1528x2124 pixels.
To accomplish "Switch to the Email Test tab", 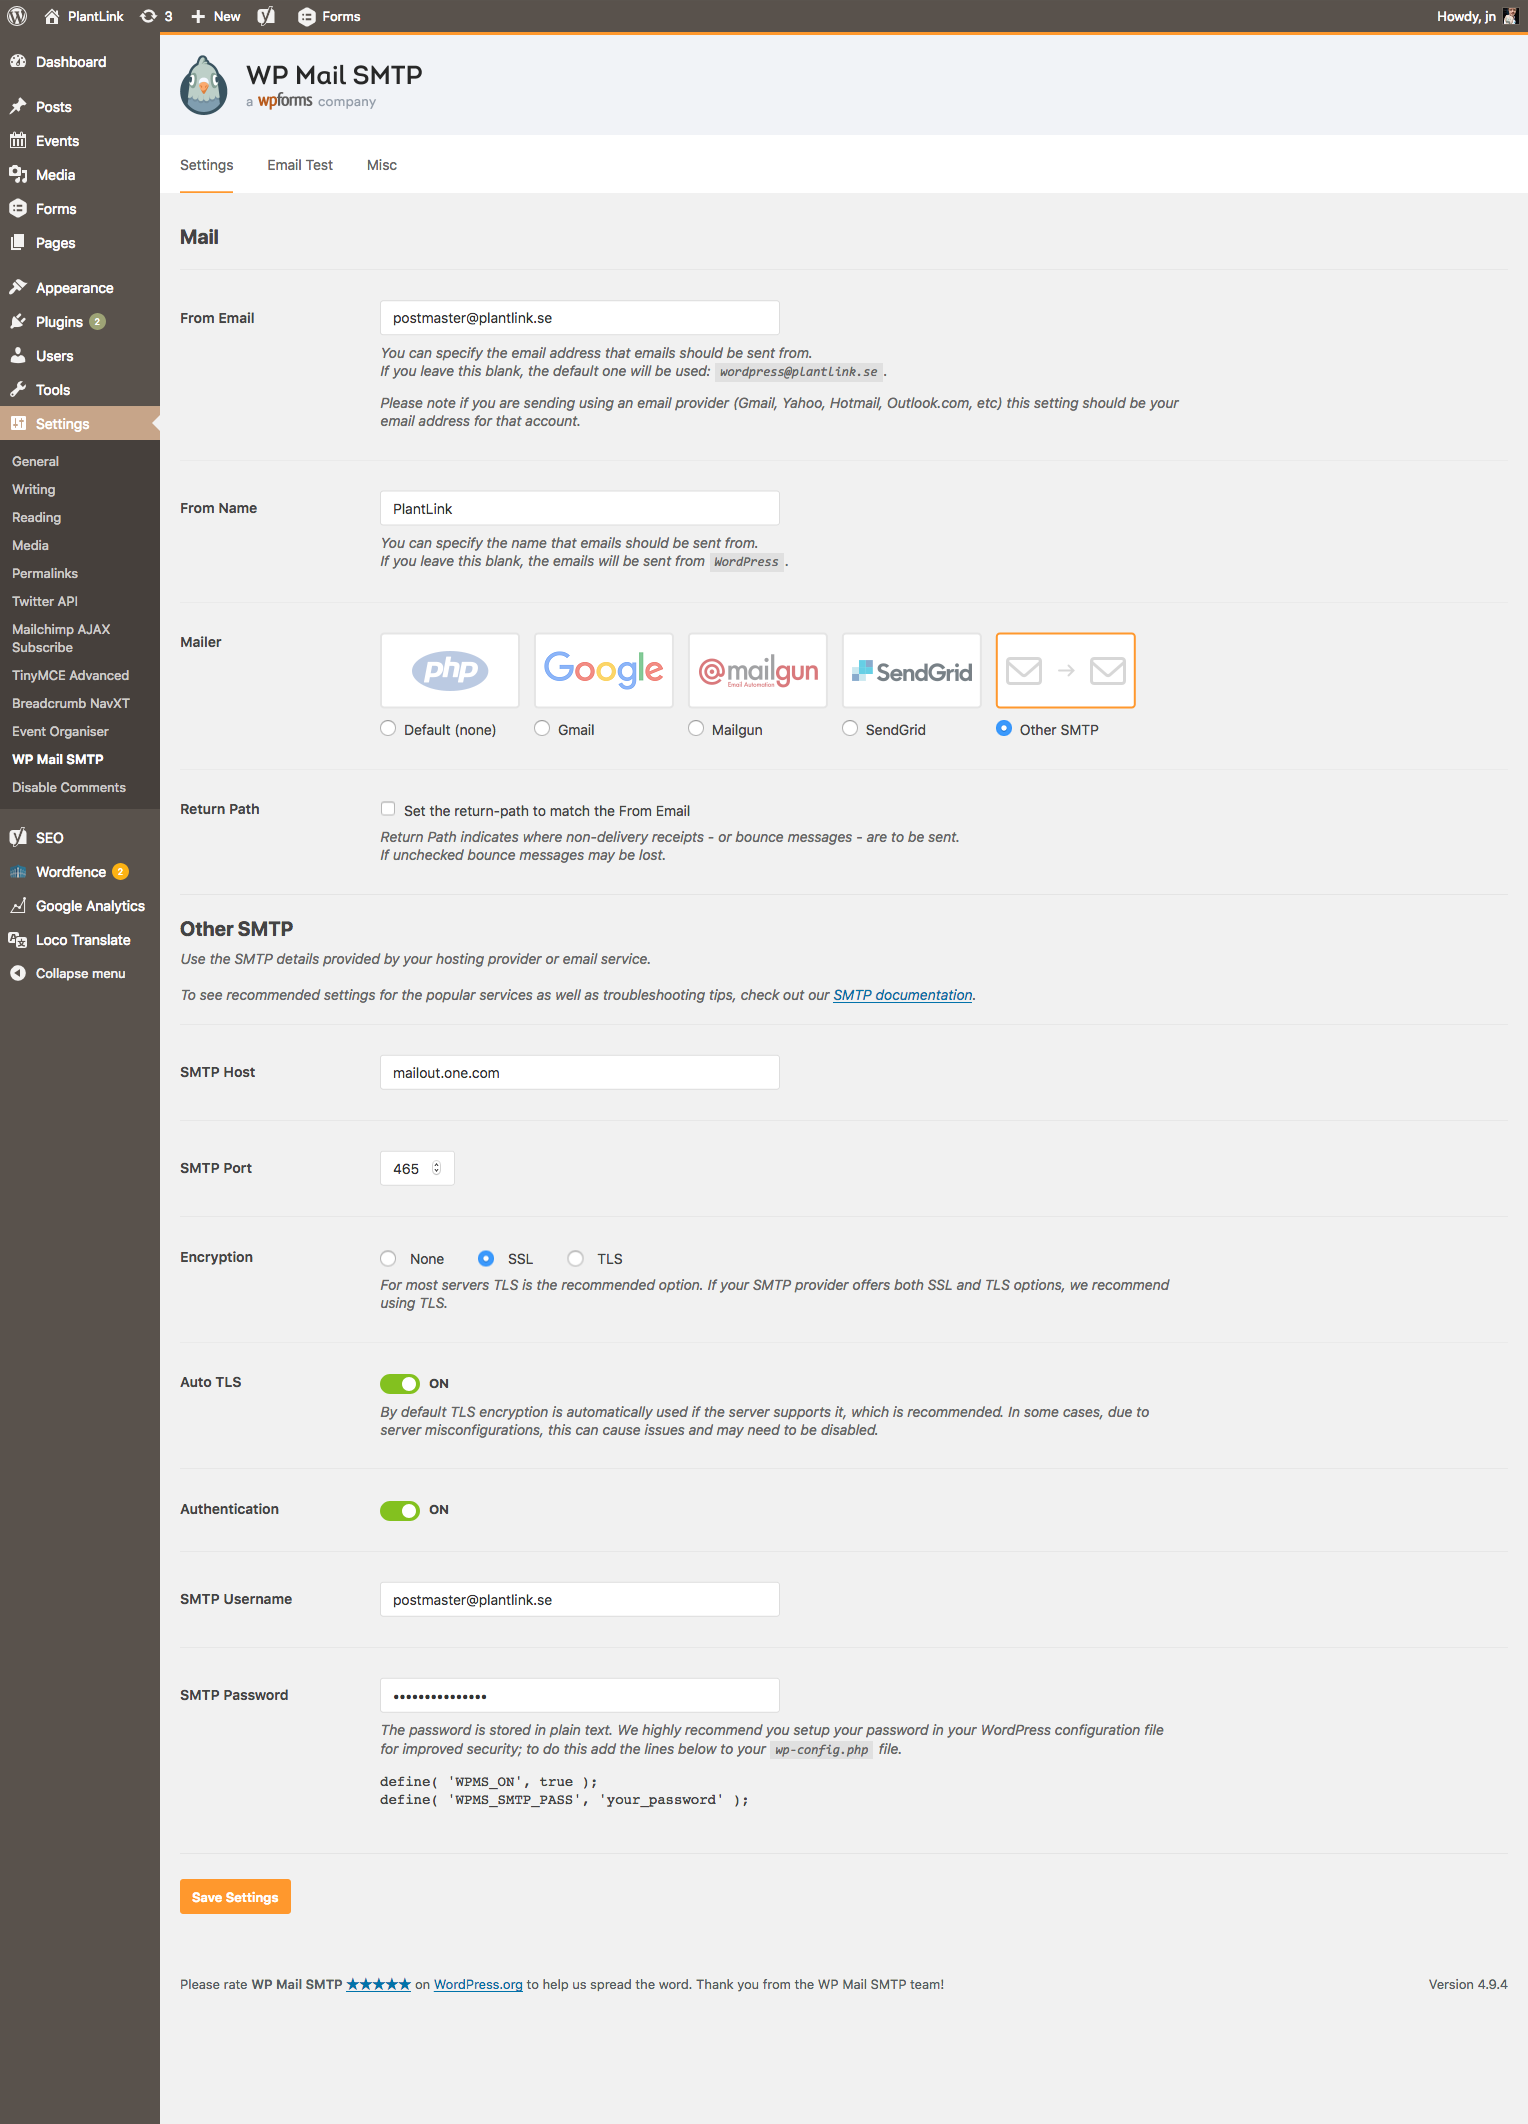I will pos(300,165).
